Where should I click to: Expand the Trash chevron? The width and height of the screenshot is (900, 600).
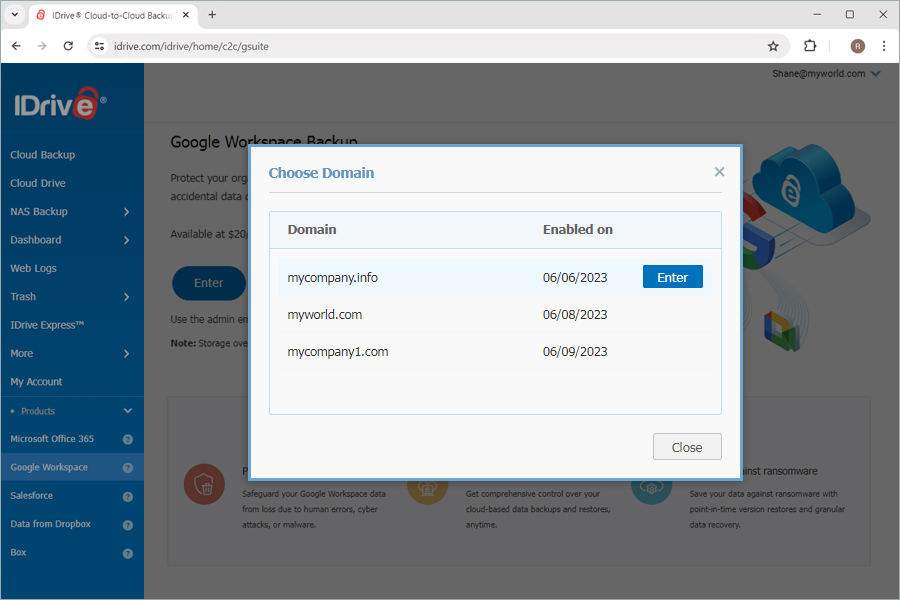(x=126, y=297)
